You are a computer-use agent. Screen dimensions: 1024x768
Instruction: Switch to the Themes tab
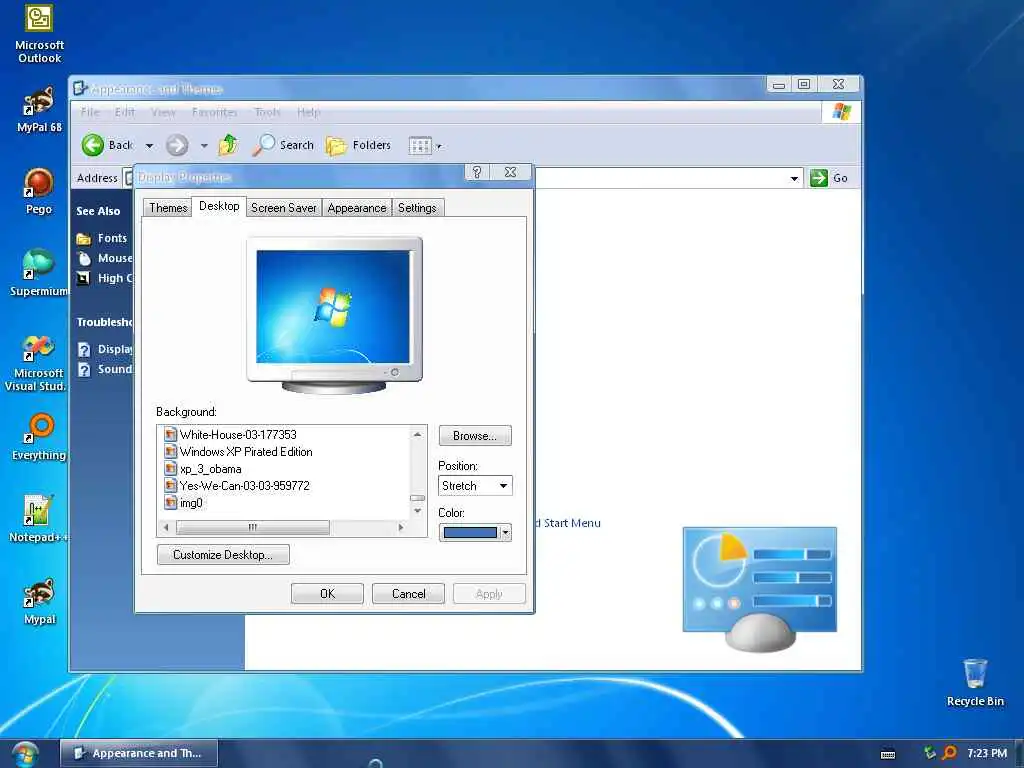click(168, 208)
